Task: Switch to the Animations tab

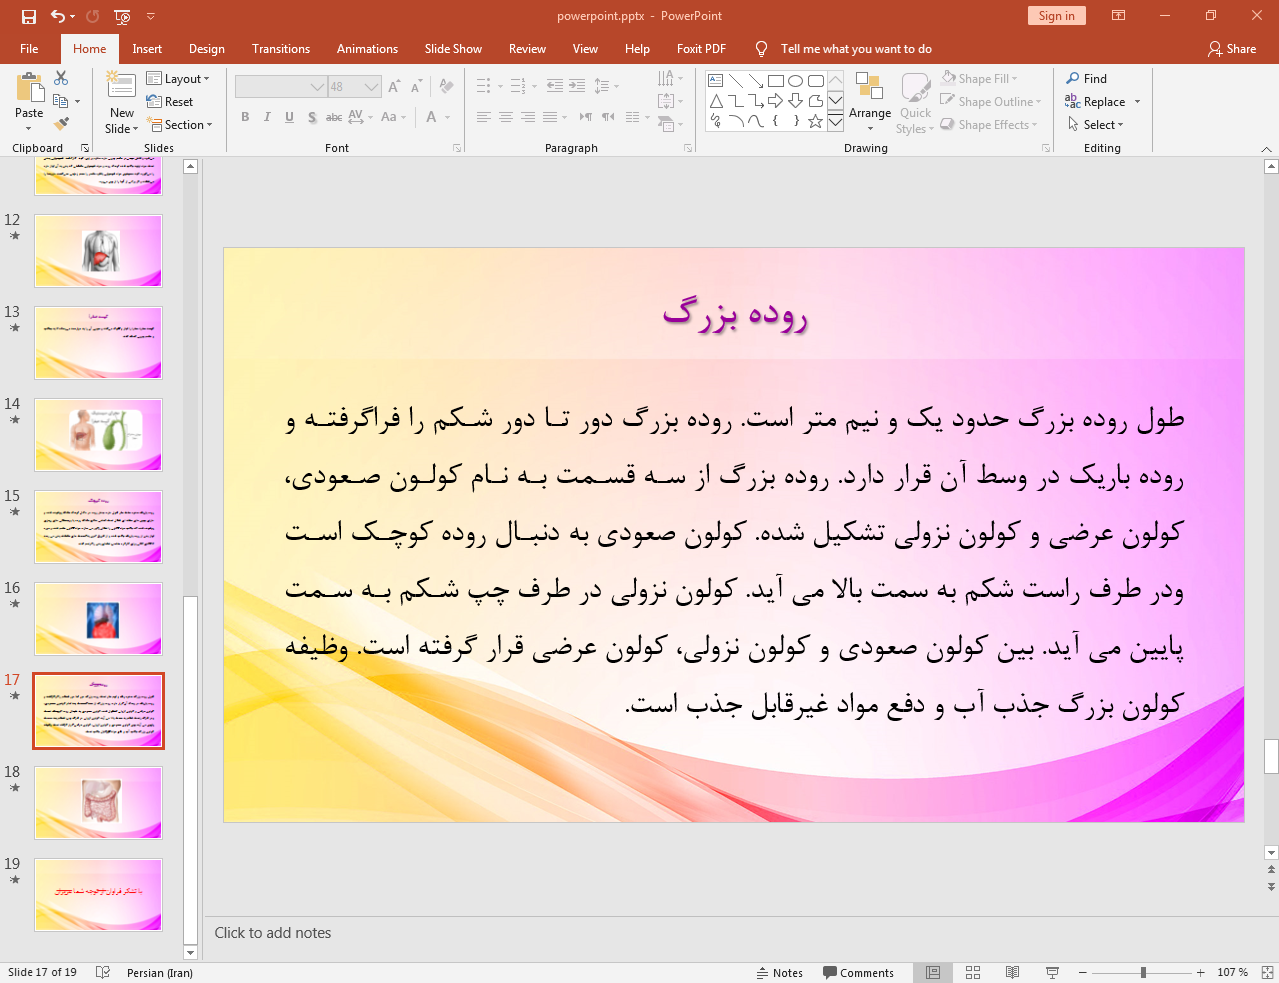Action: tap(367, 49)
